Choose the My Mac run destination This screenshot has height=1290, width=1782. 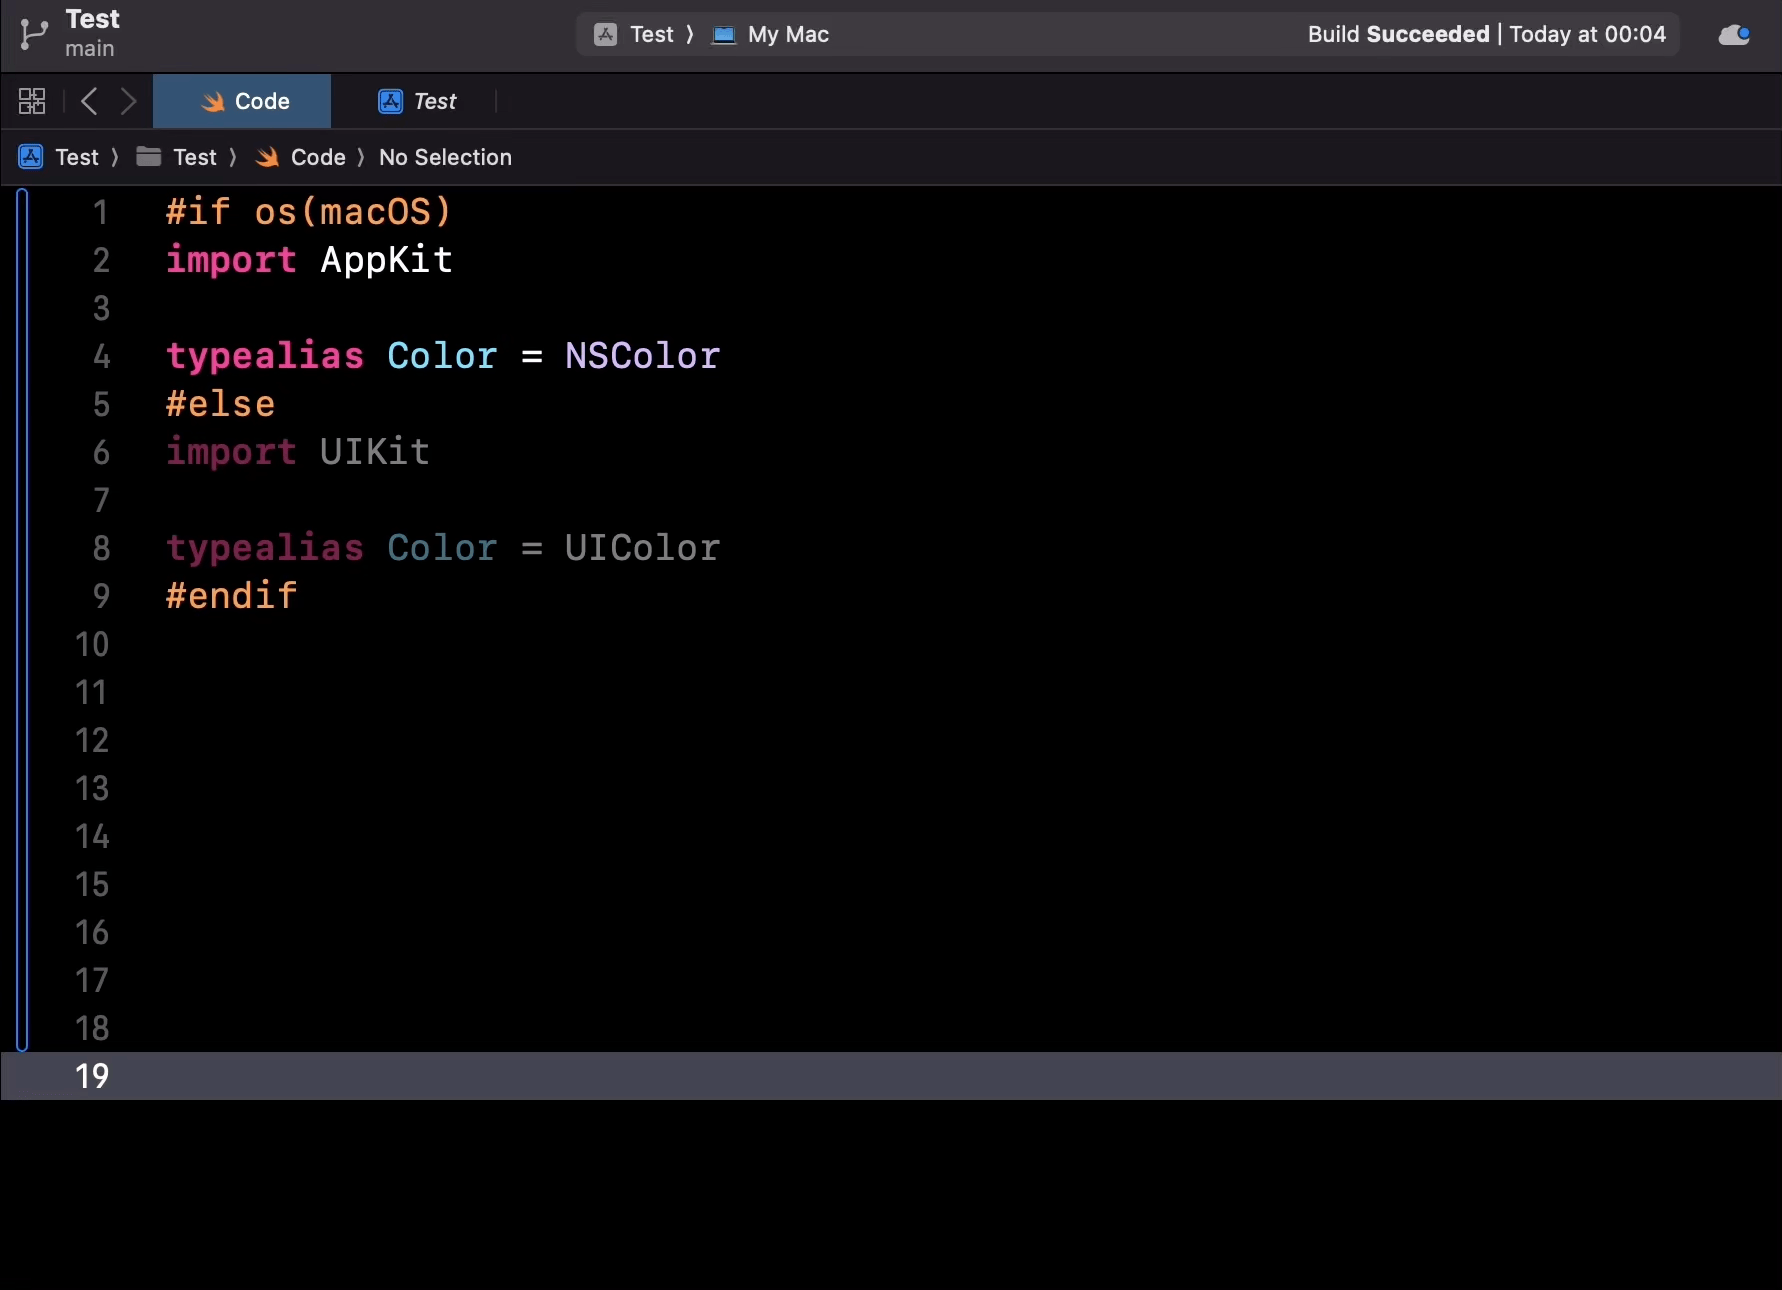click(788, 34)
